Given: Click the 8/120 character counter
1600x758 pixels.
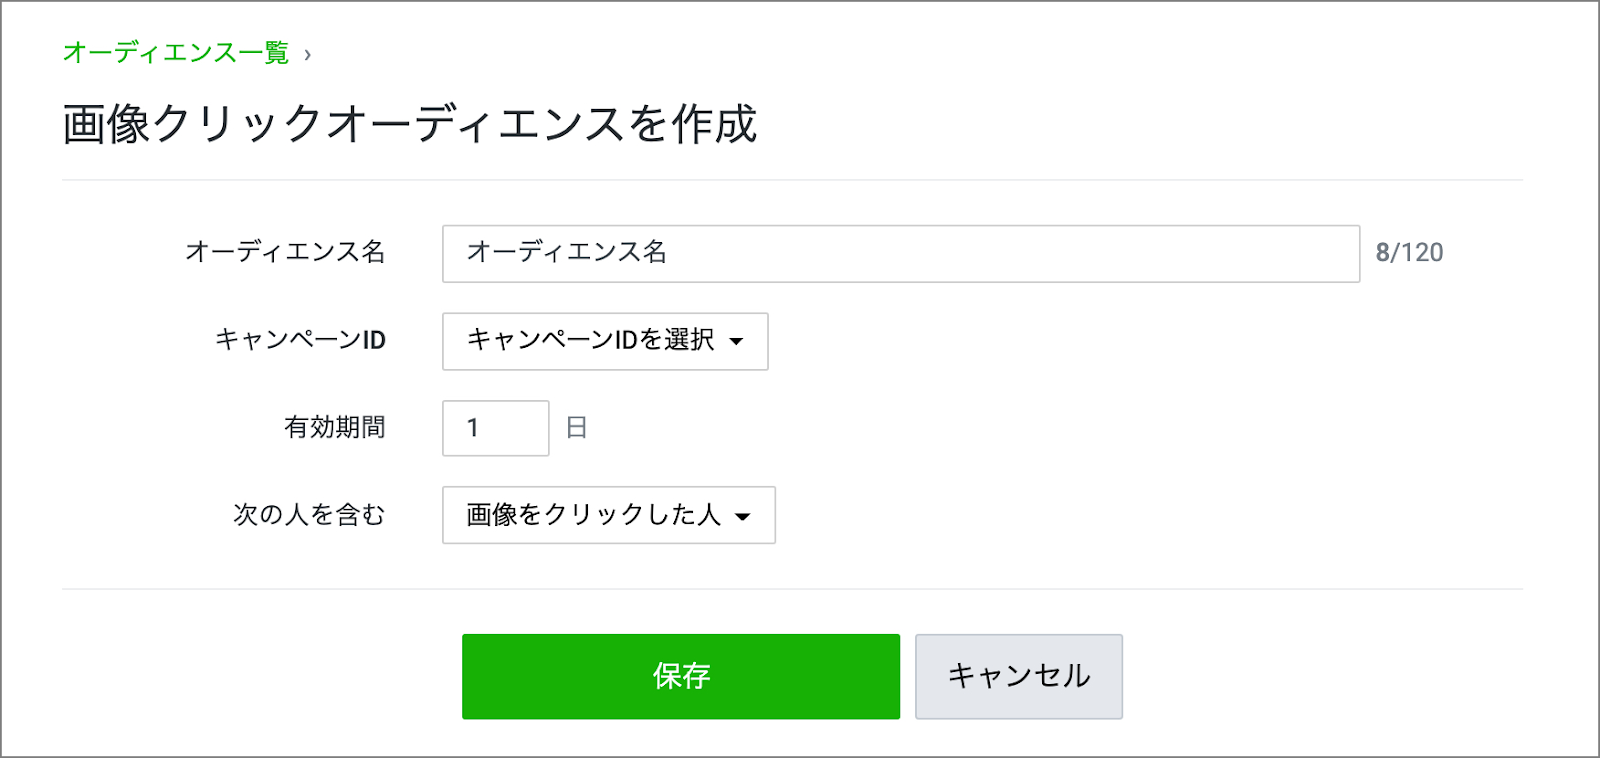Looking at the screenshot, I should 1409,253.
